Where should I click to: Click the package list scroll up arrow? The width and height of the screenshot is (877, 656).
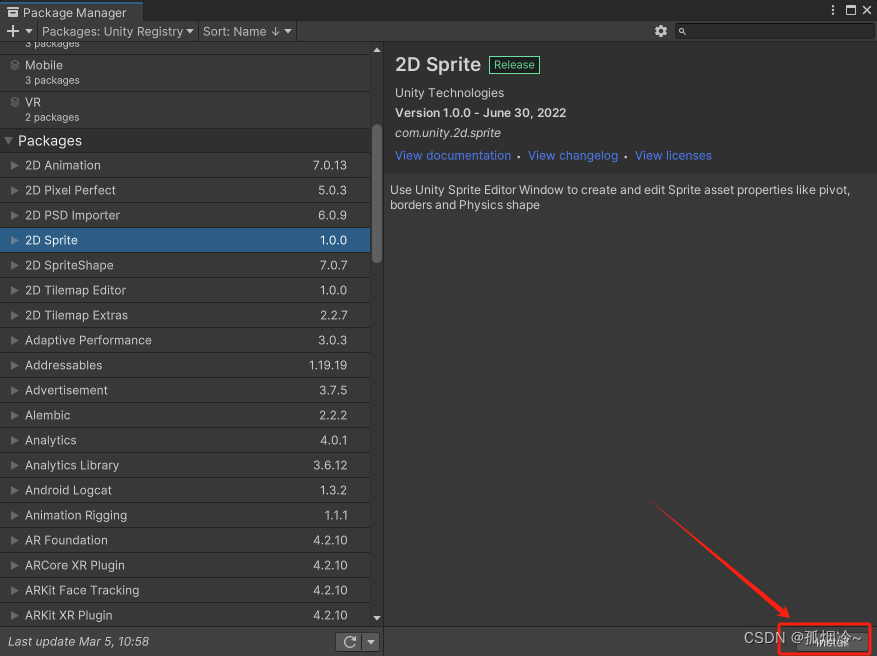(x=377, y=50)
